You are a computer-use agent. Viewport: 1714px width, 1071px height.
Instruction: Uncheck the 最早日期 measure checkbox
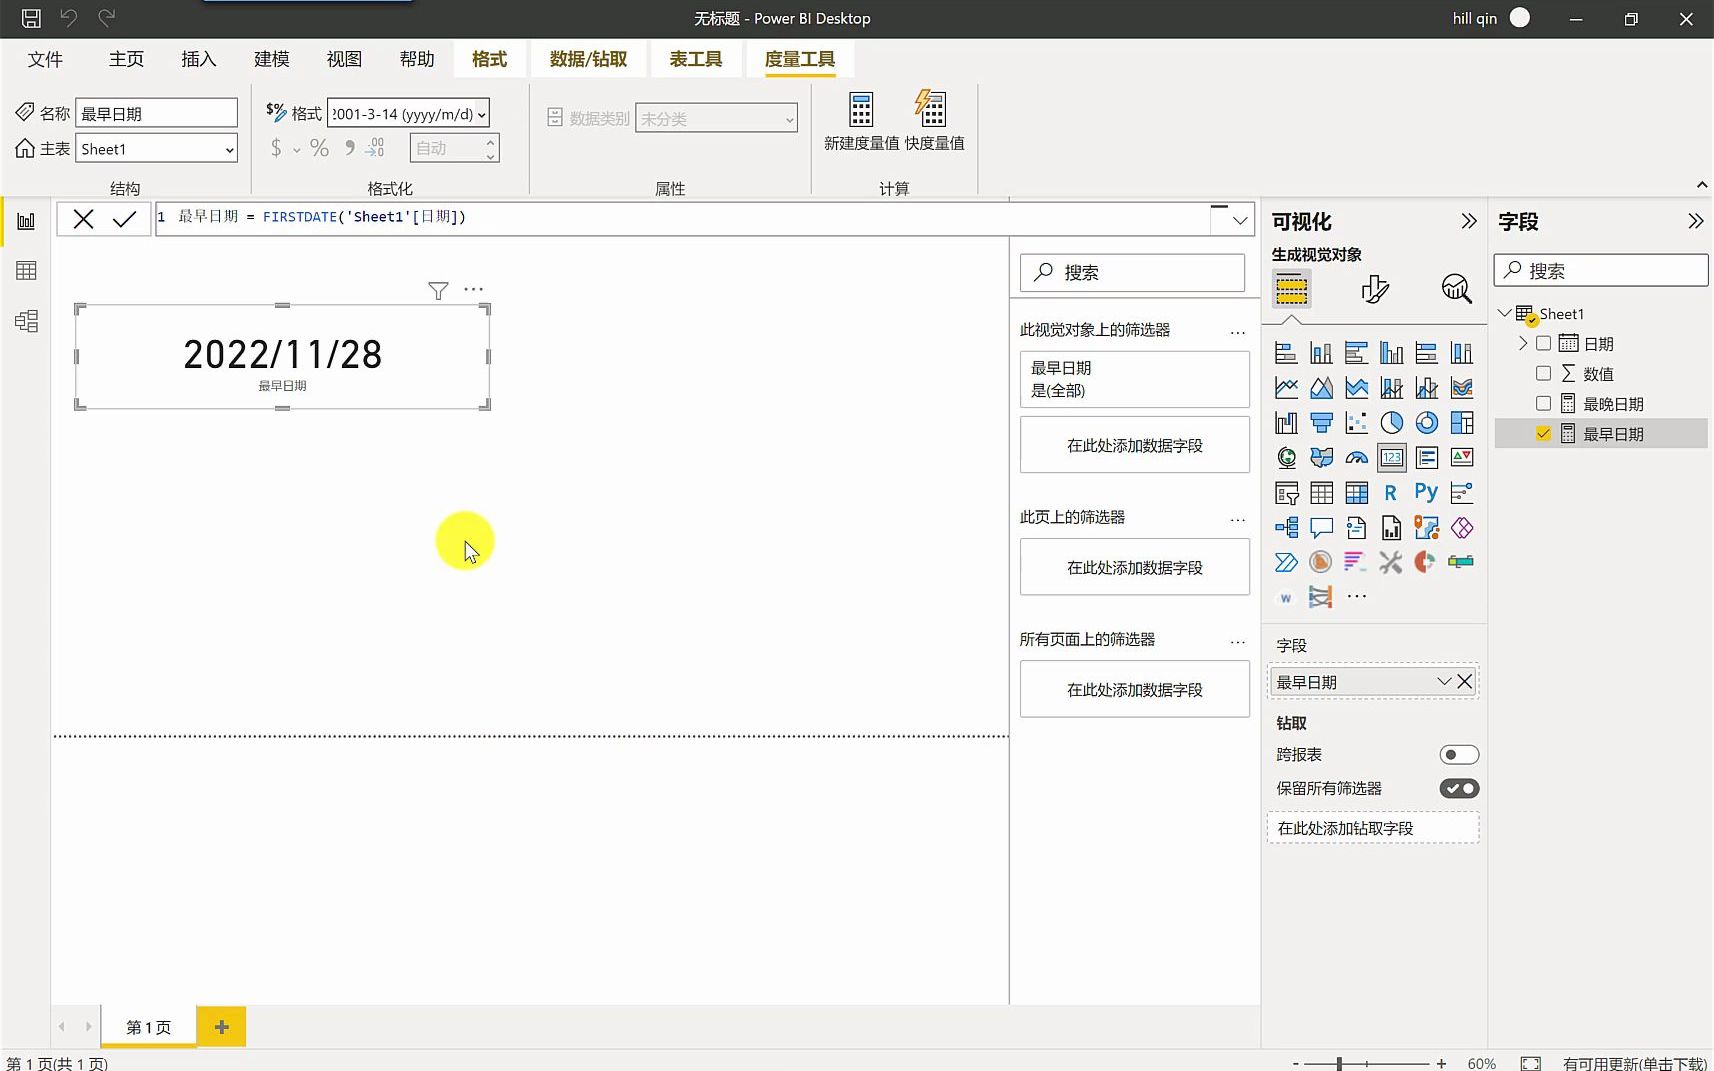(1543, 434)
